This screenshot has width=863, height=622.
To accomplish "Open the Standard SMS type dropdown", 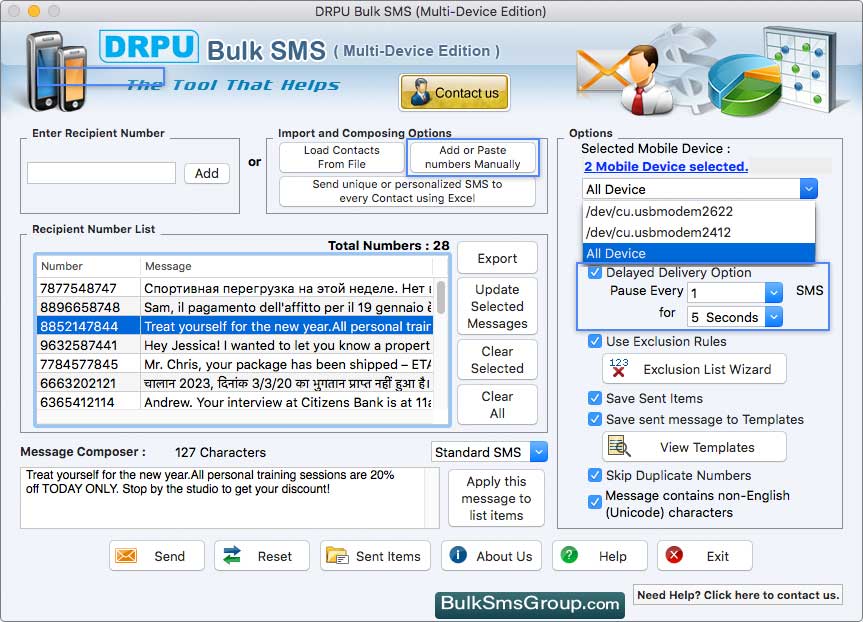I will 489,452.
